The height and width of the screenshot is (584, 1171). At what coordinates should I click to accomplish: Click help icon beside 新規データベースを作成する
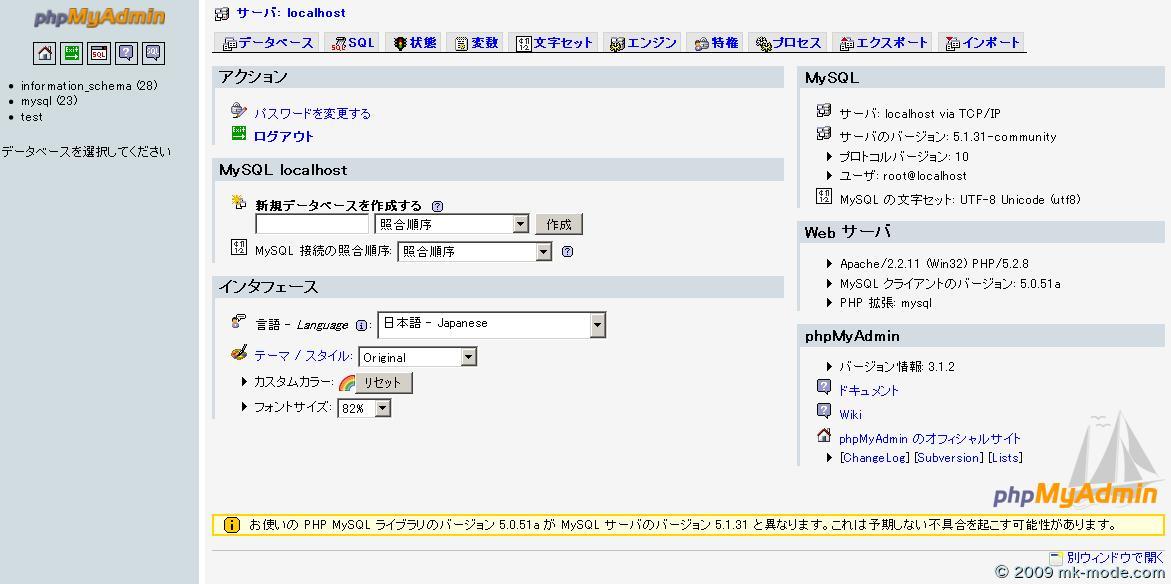437,206
